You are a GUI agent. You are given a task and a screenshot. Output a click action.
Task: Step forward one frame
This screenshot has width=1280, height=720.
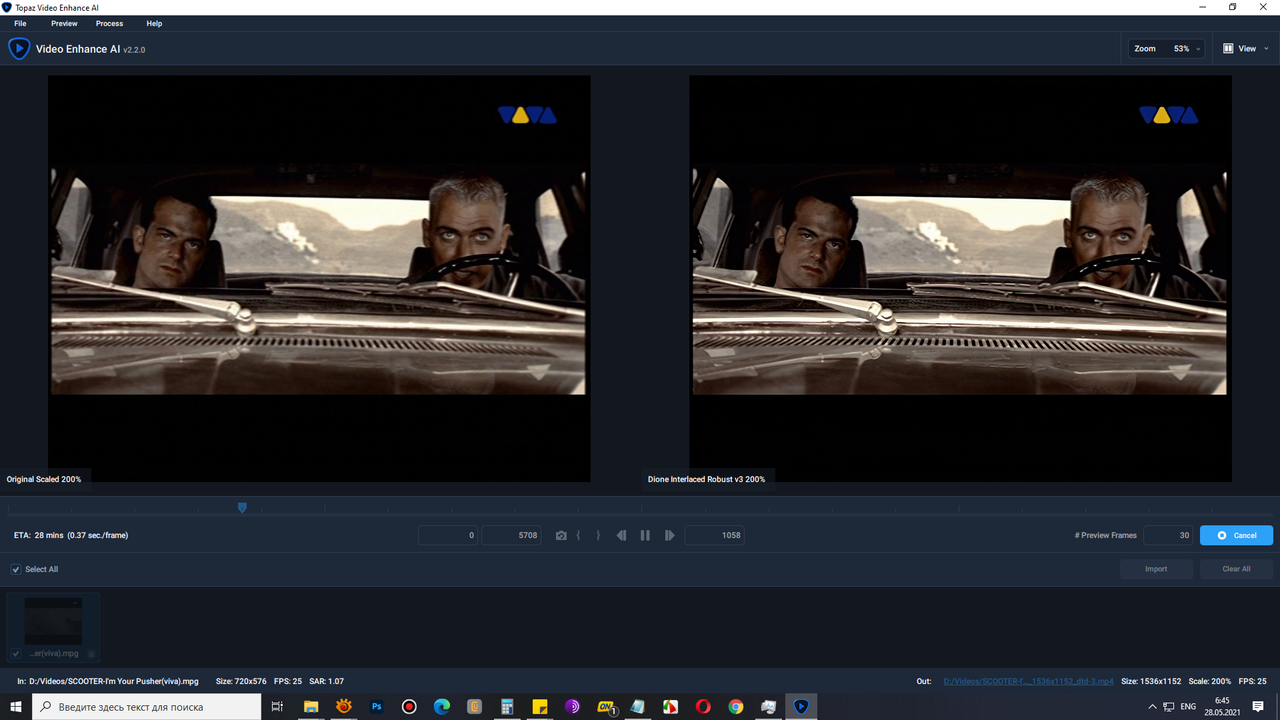point(670,536)
